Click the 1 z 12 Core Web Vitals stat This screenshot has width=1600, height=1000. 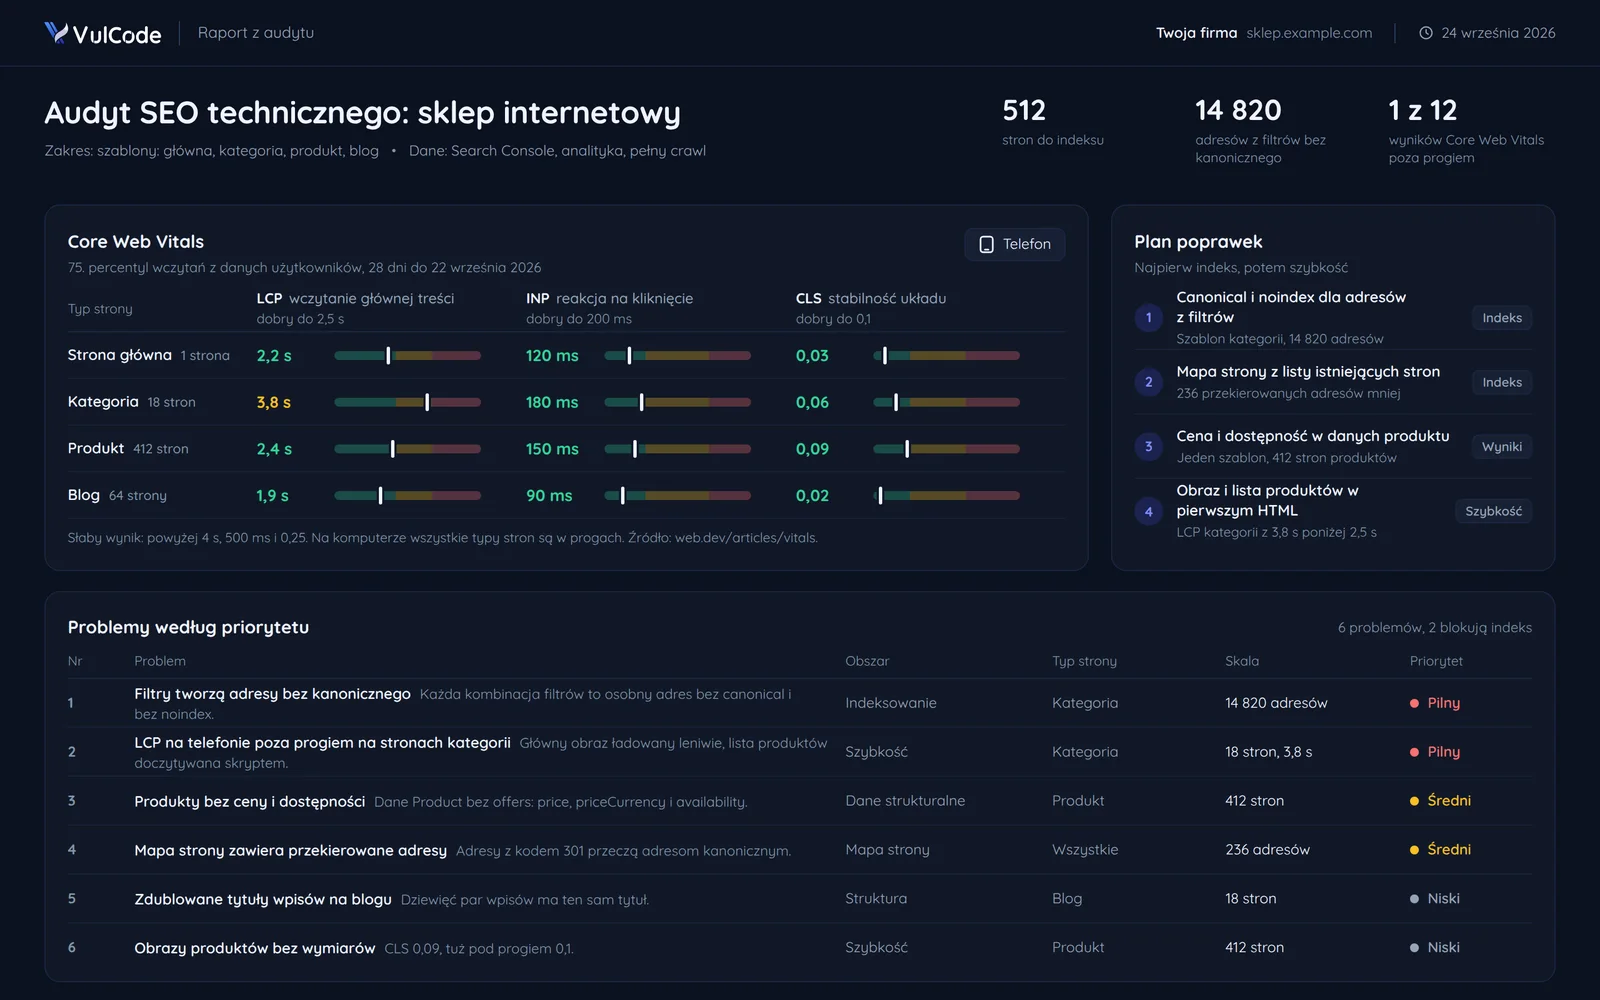point(1466,130)
